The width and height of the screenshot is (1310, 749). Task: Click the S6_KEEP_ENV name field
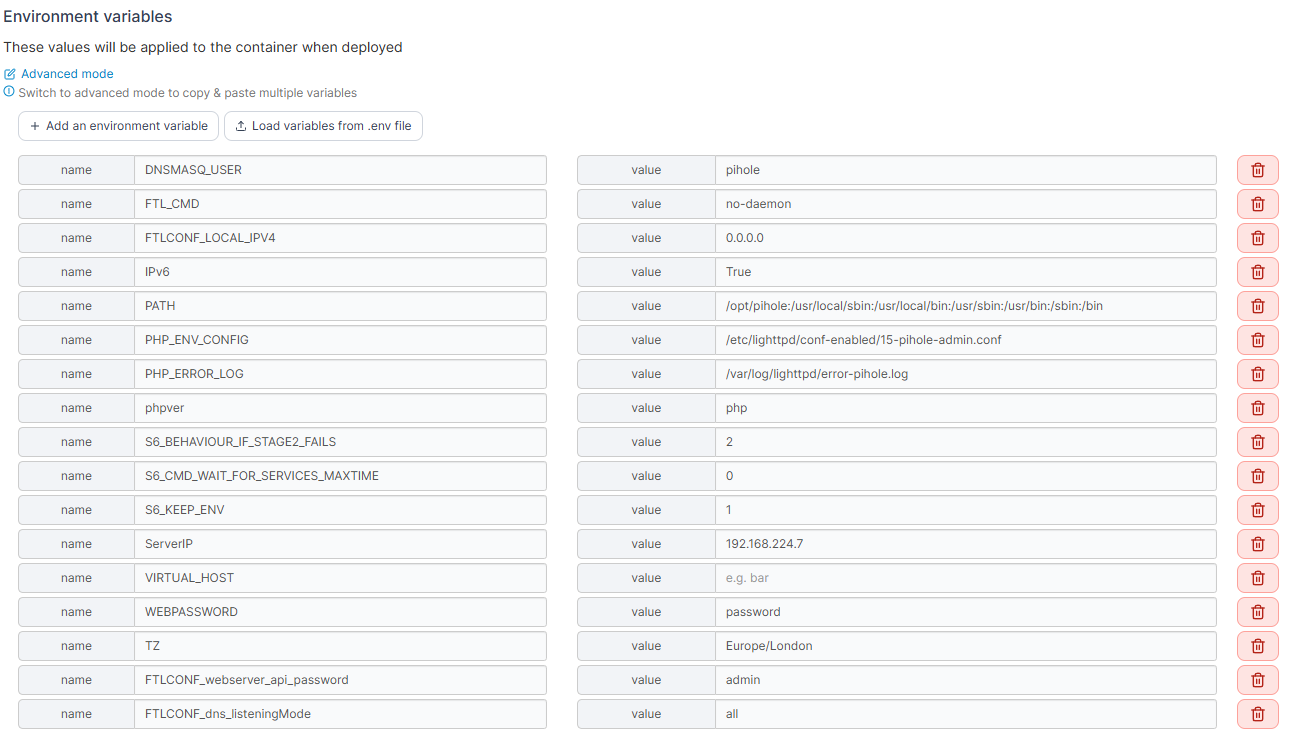click(x=340, y=510)
